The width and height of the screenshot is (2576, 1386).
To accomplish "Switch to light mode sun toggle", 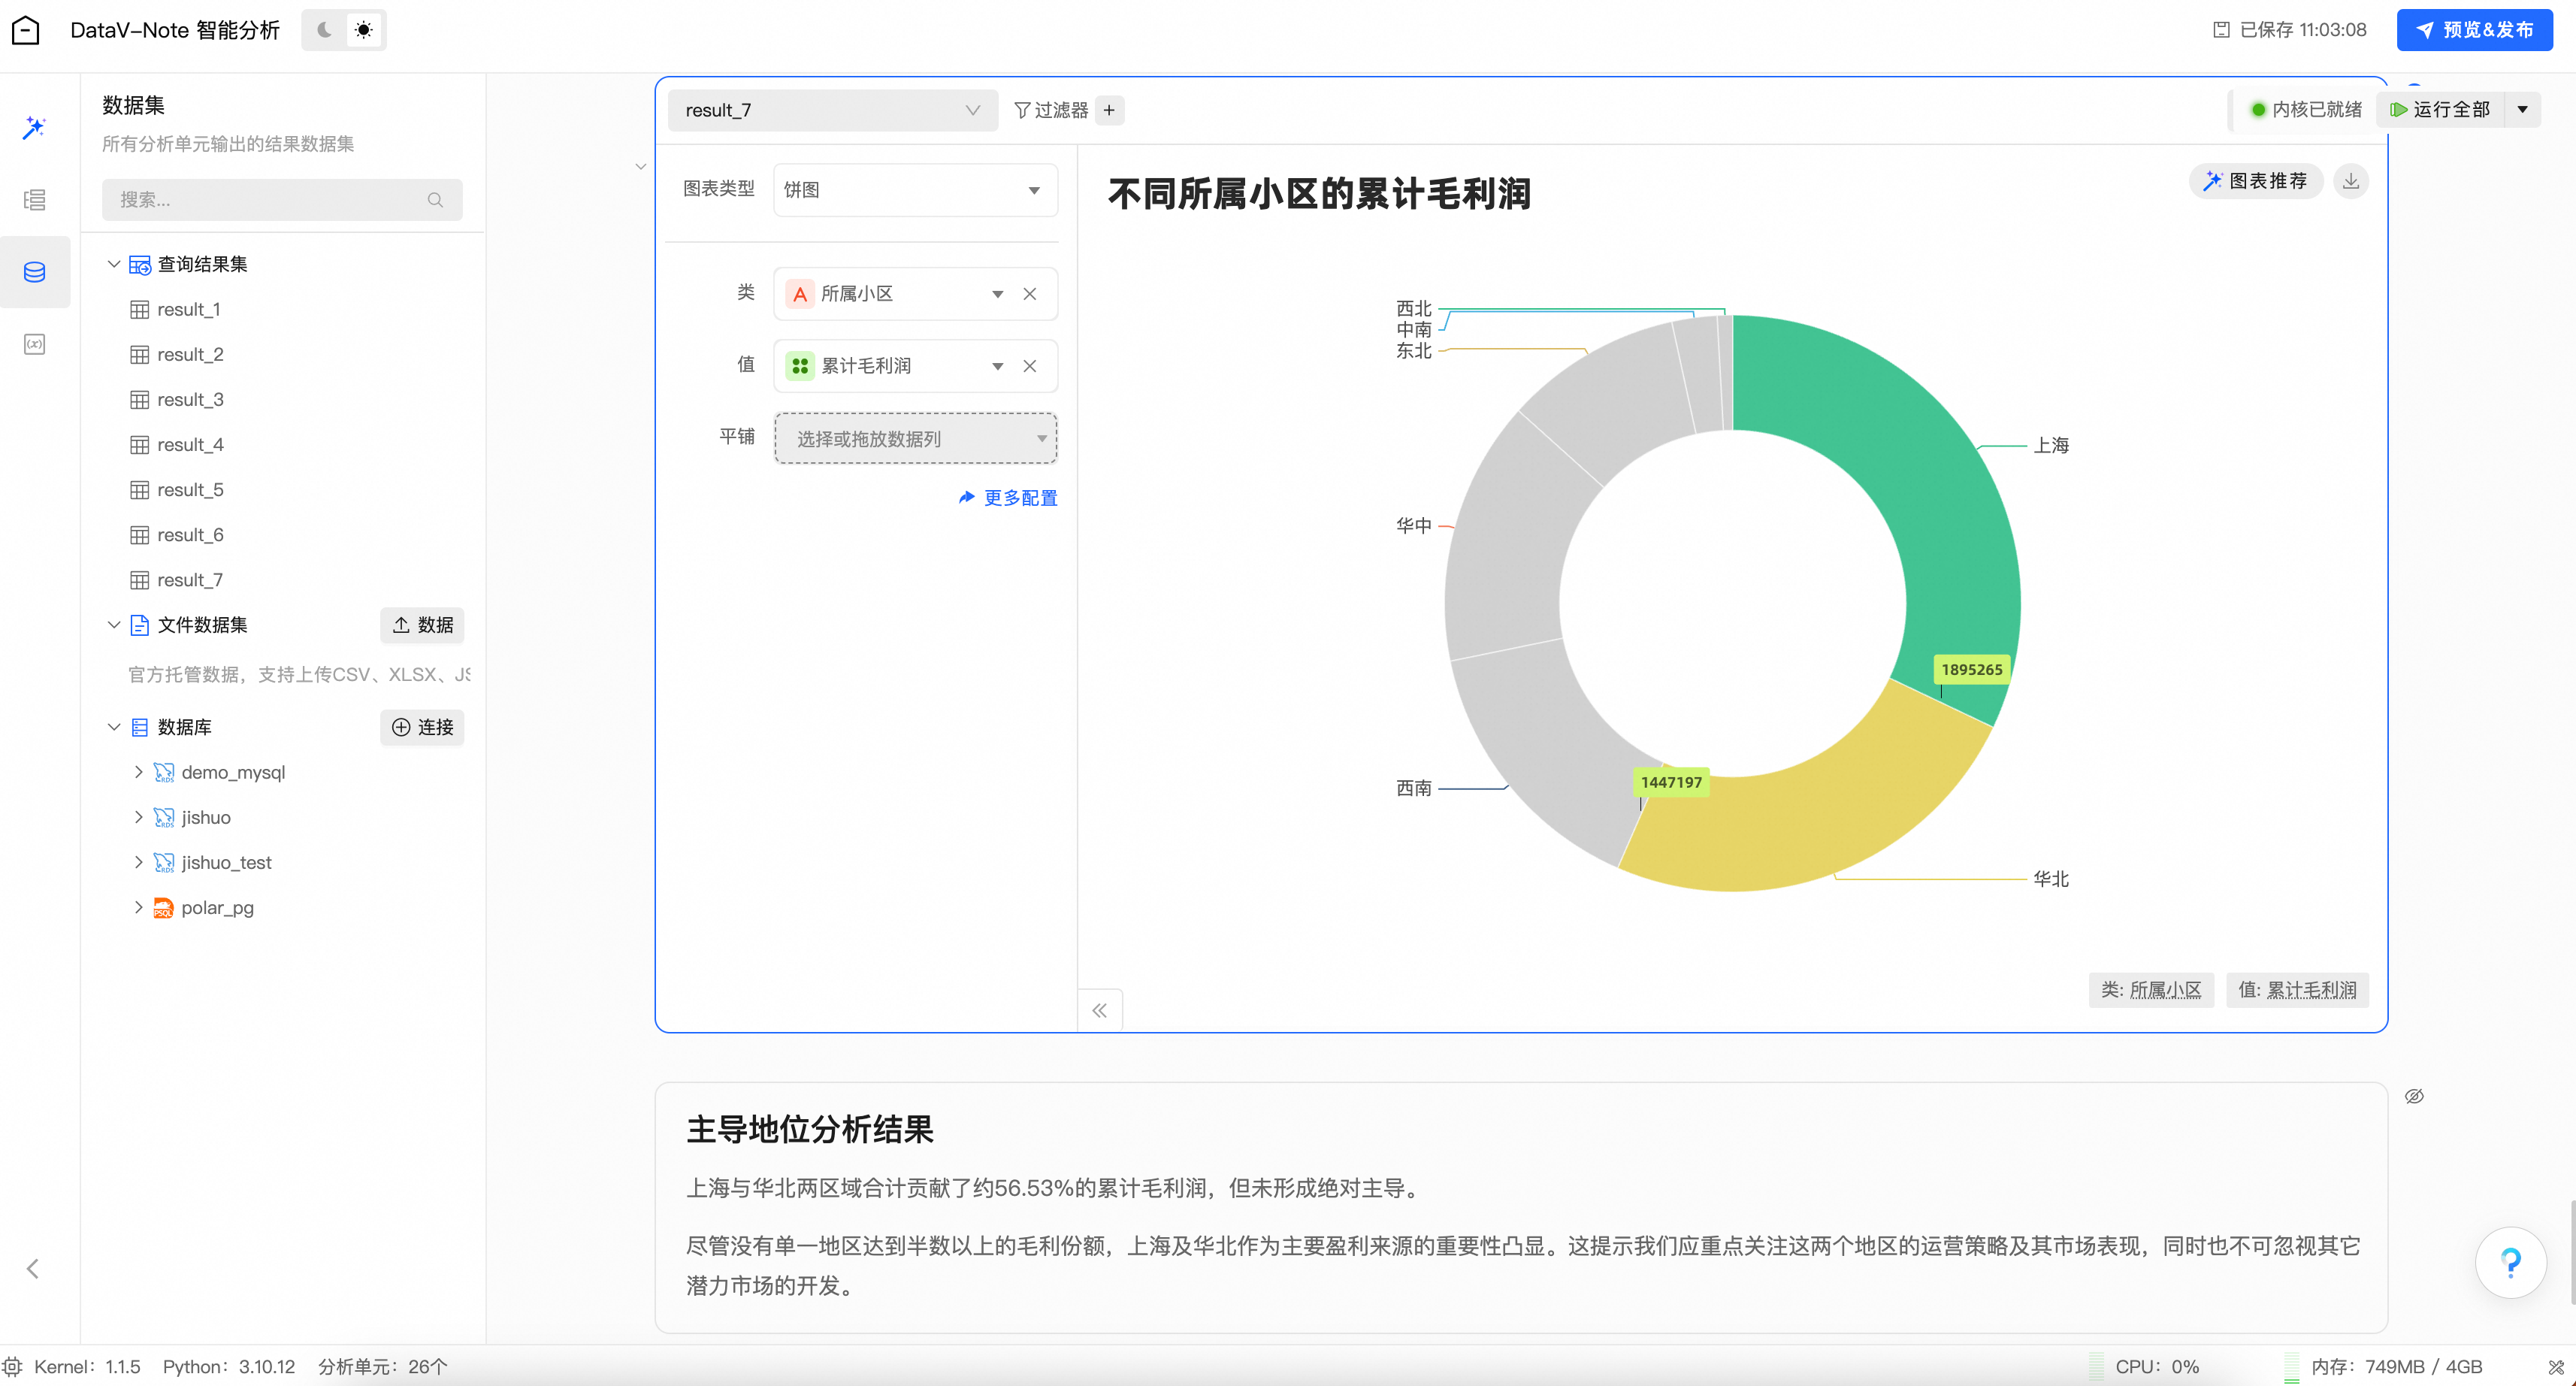I will point(364,30).
